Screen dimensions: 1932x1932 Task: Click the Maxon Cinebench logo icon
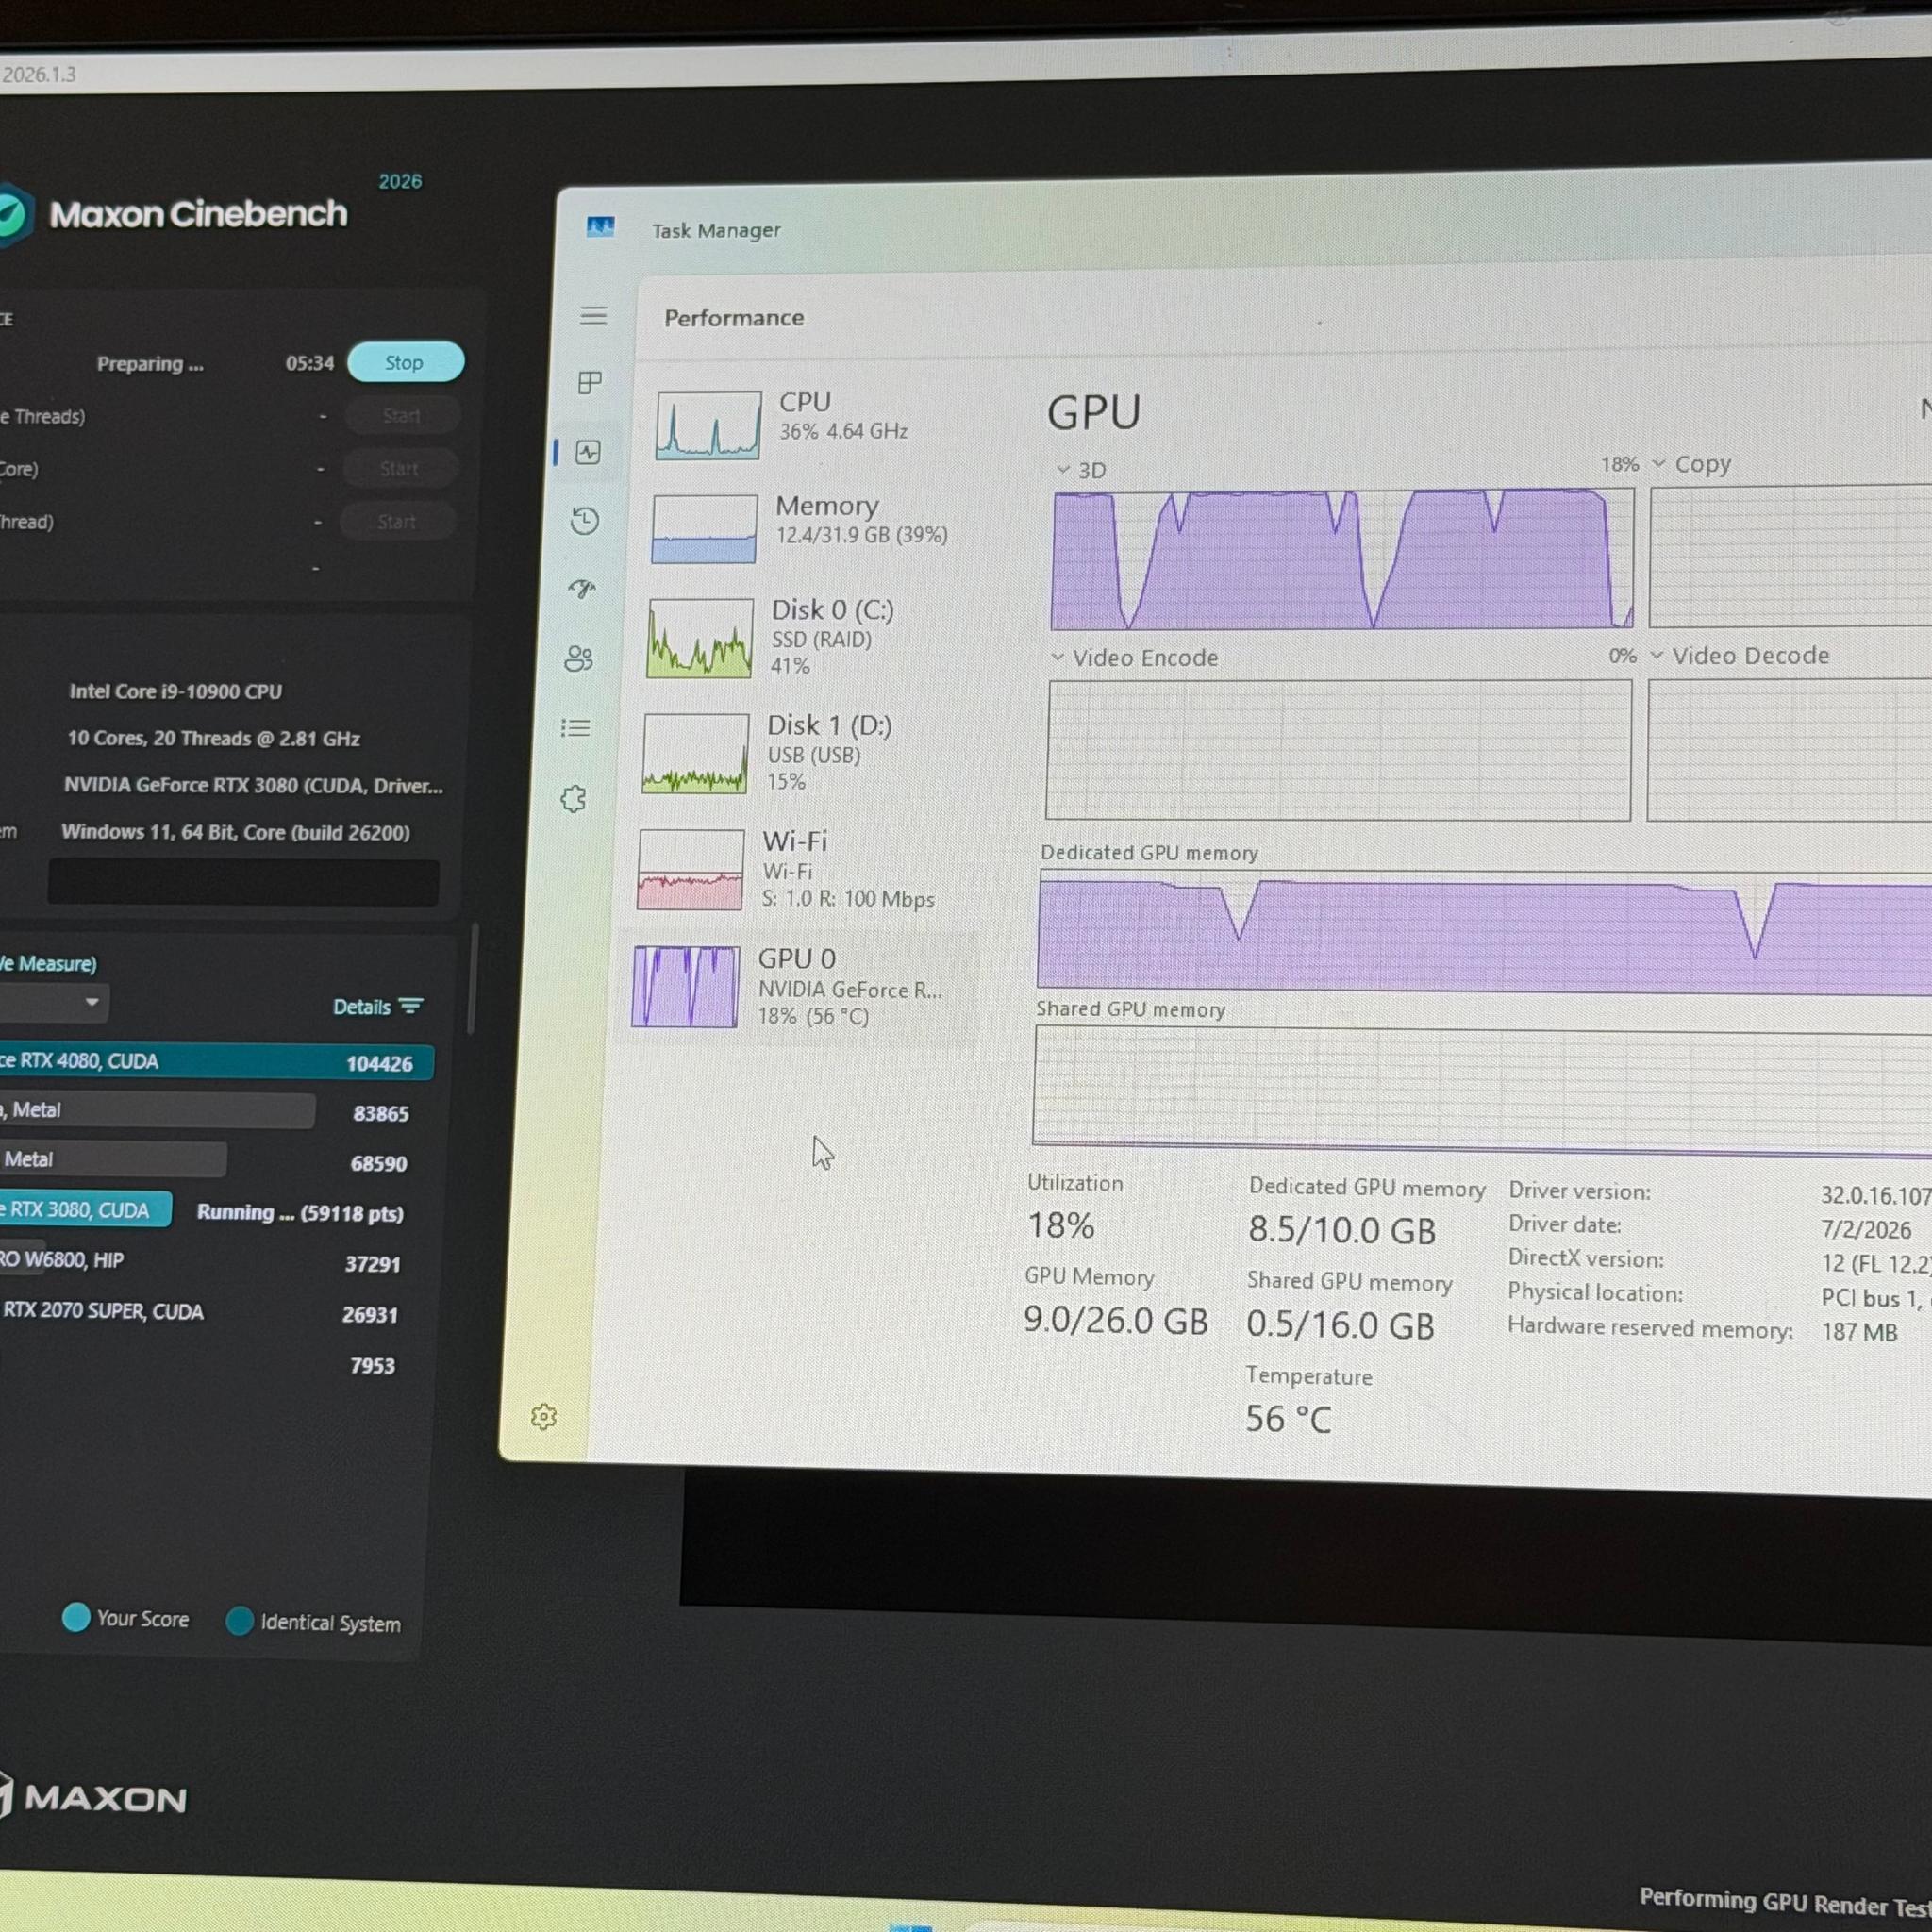point(13,214)
